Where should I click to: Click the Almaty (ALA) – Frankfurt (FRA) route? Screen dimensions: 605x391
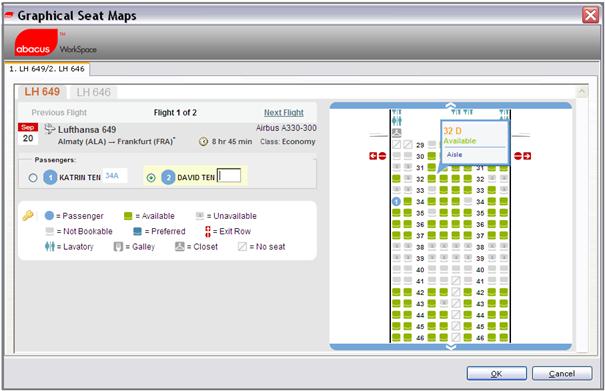[x=116, y=141]
